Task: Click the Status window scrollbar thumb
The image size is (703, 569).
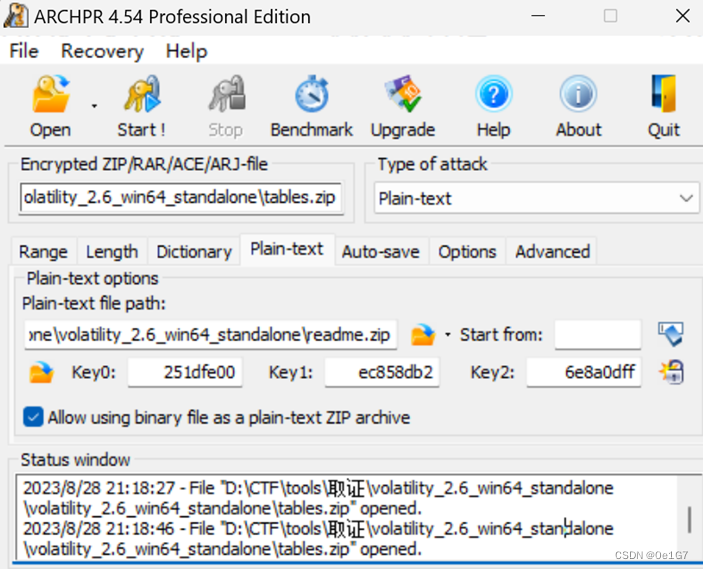Action: click(690, 520)
